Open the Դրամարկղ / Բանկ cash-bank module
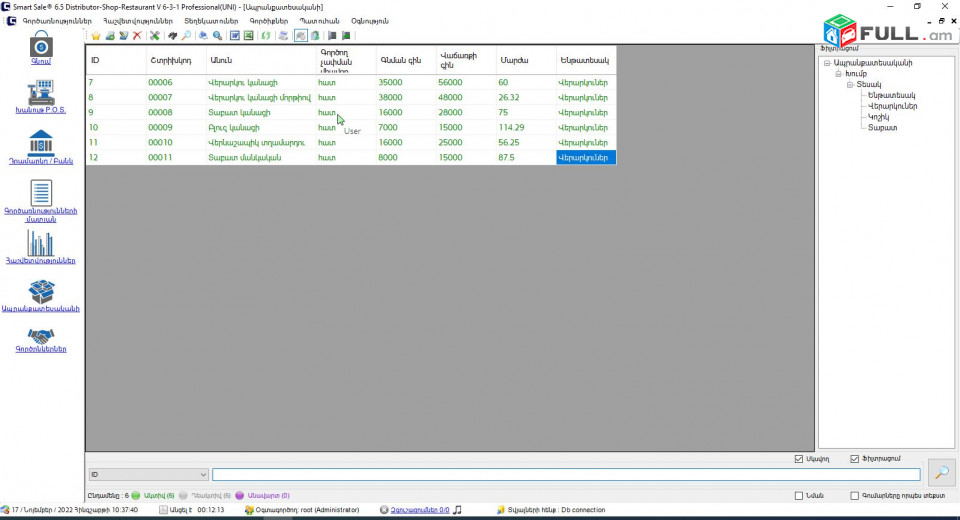The image size is (960, 520). [40, 147]
